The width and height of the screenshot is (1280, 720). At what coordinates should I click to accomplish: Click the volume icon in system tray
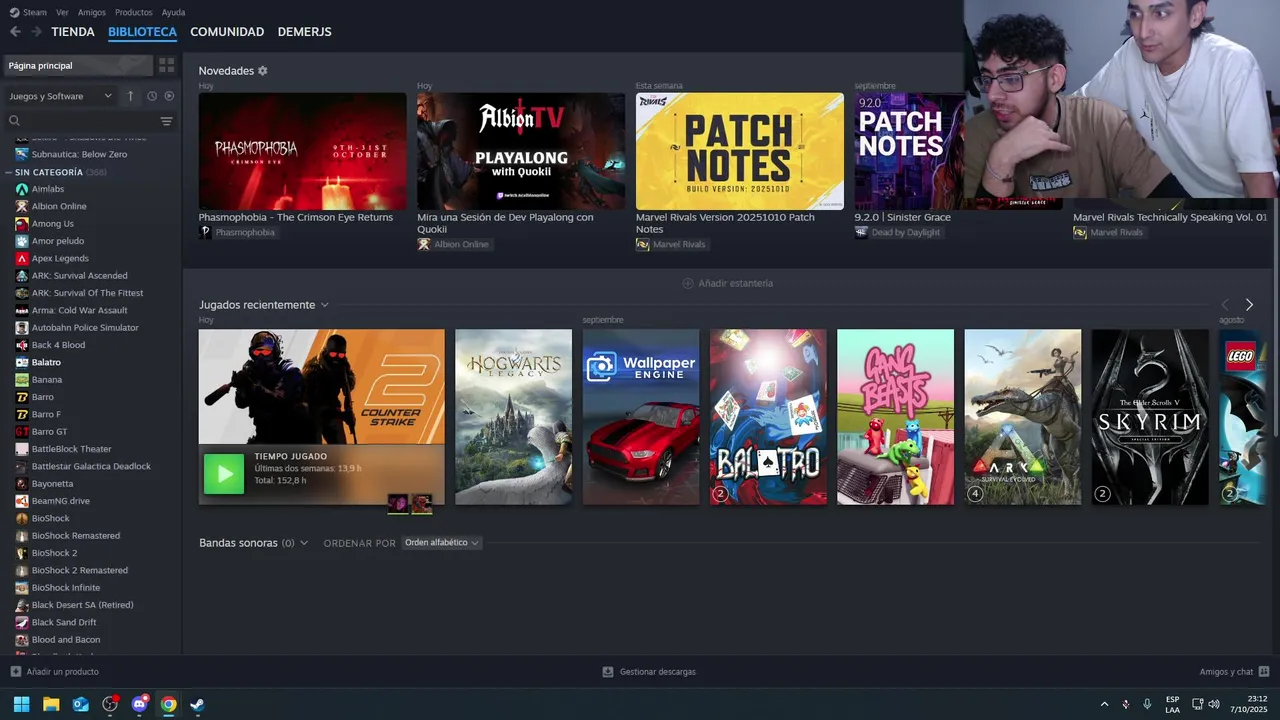tap(1214, 704)
